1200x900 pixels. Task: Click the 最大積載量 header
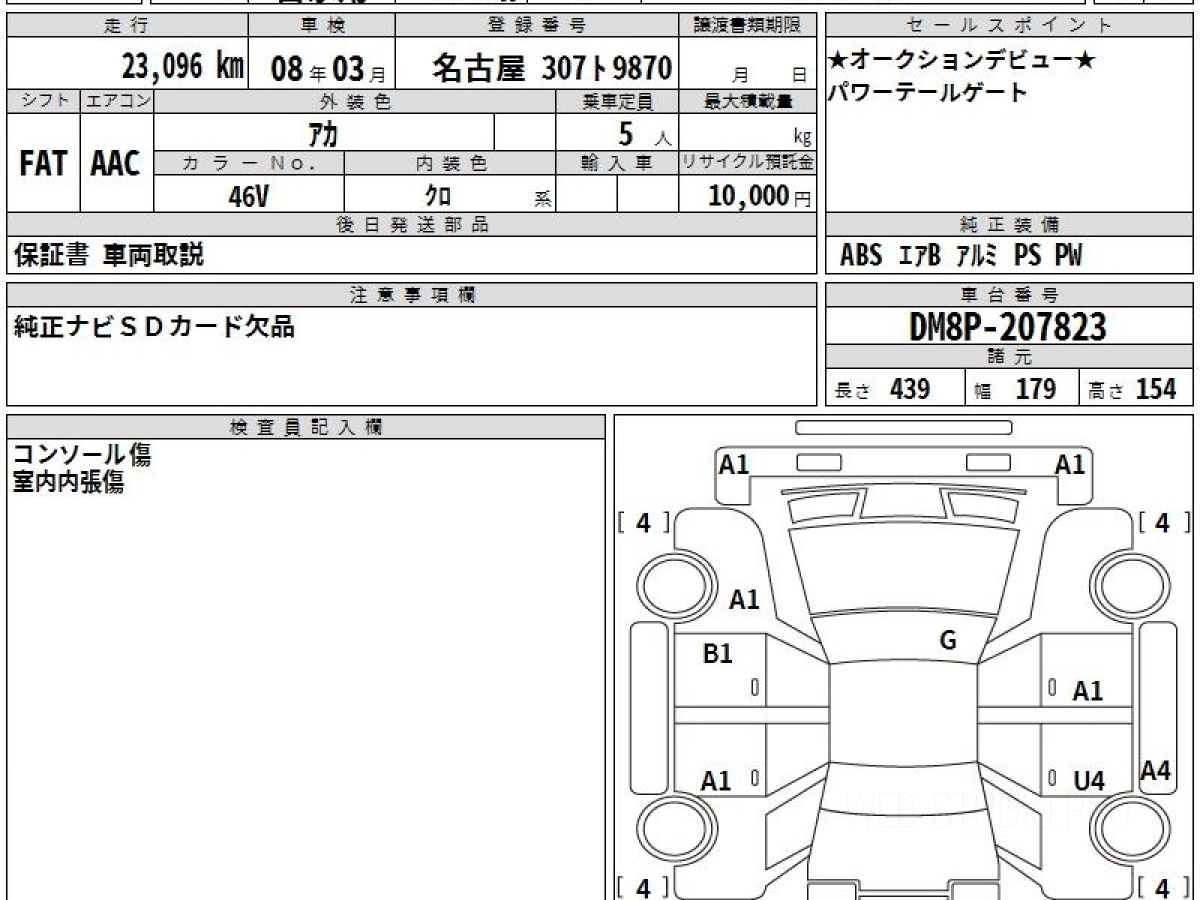tap(748, 101)
